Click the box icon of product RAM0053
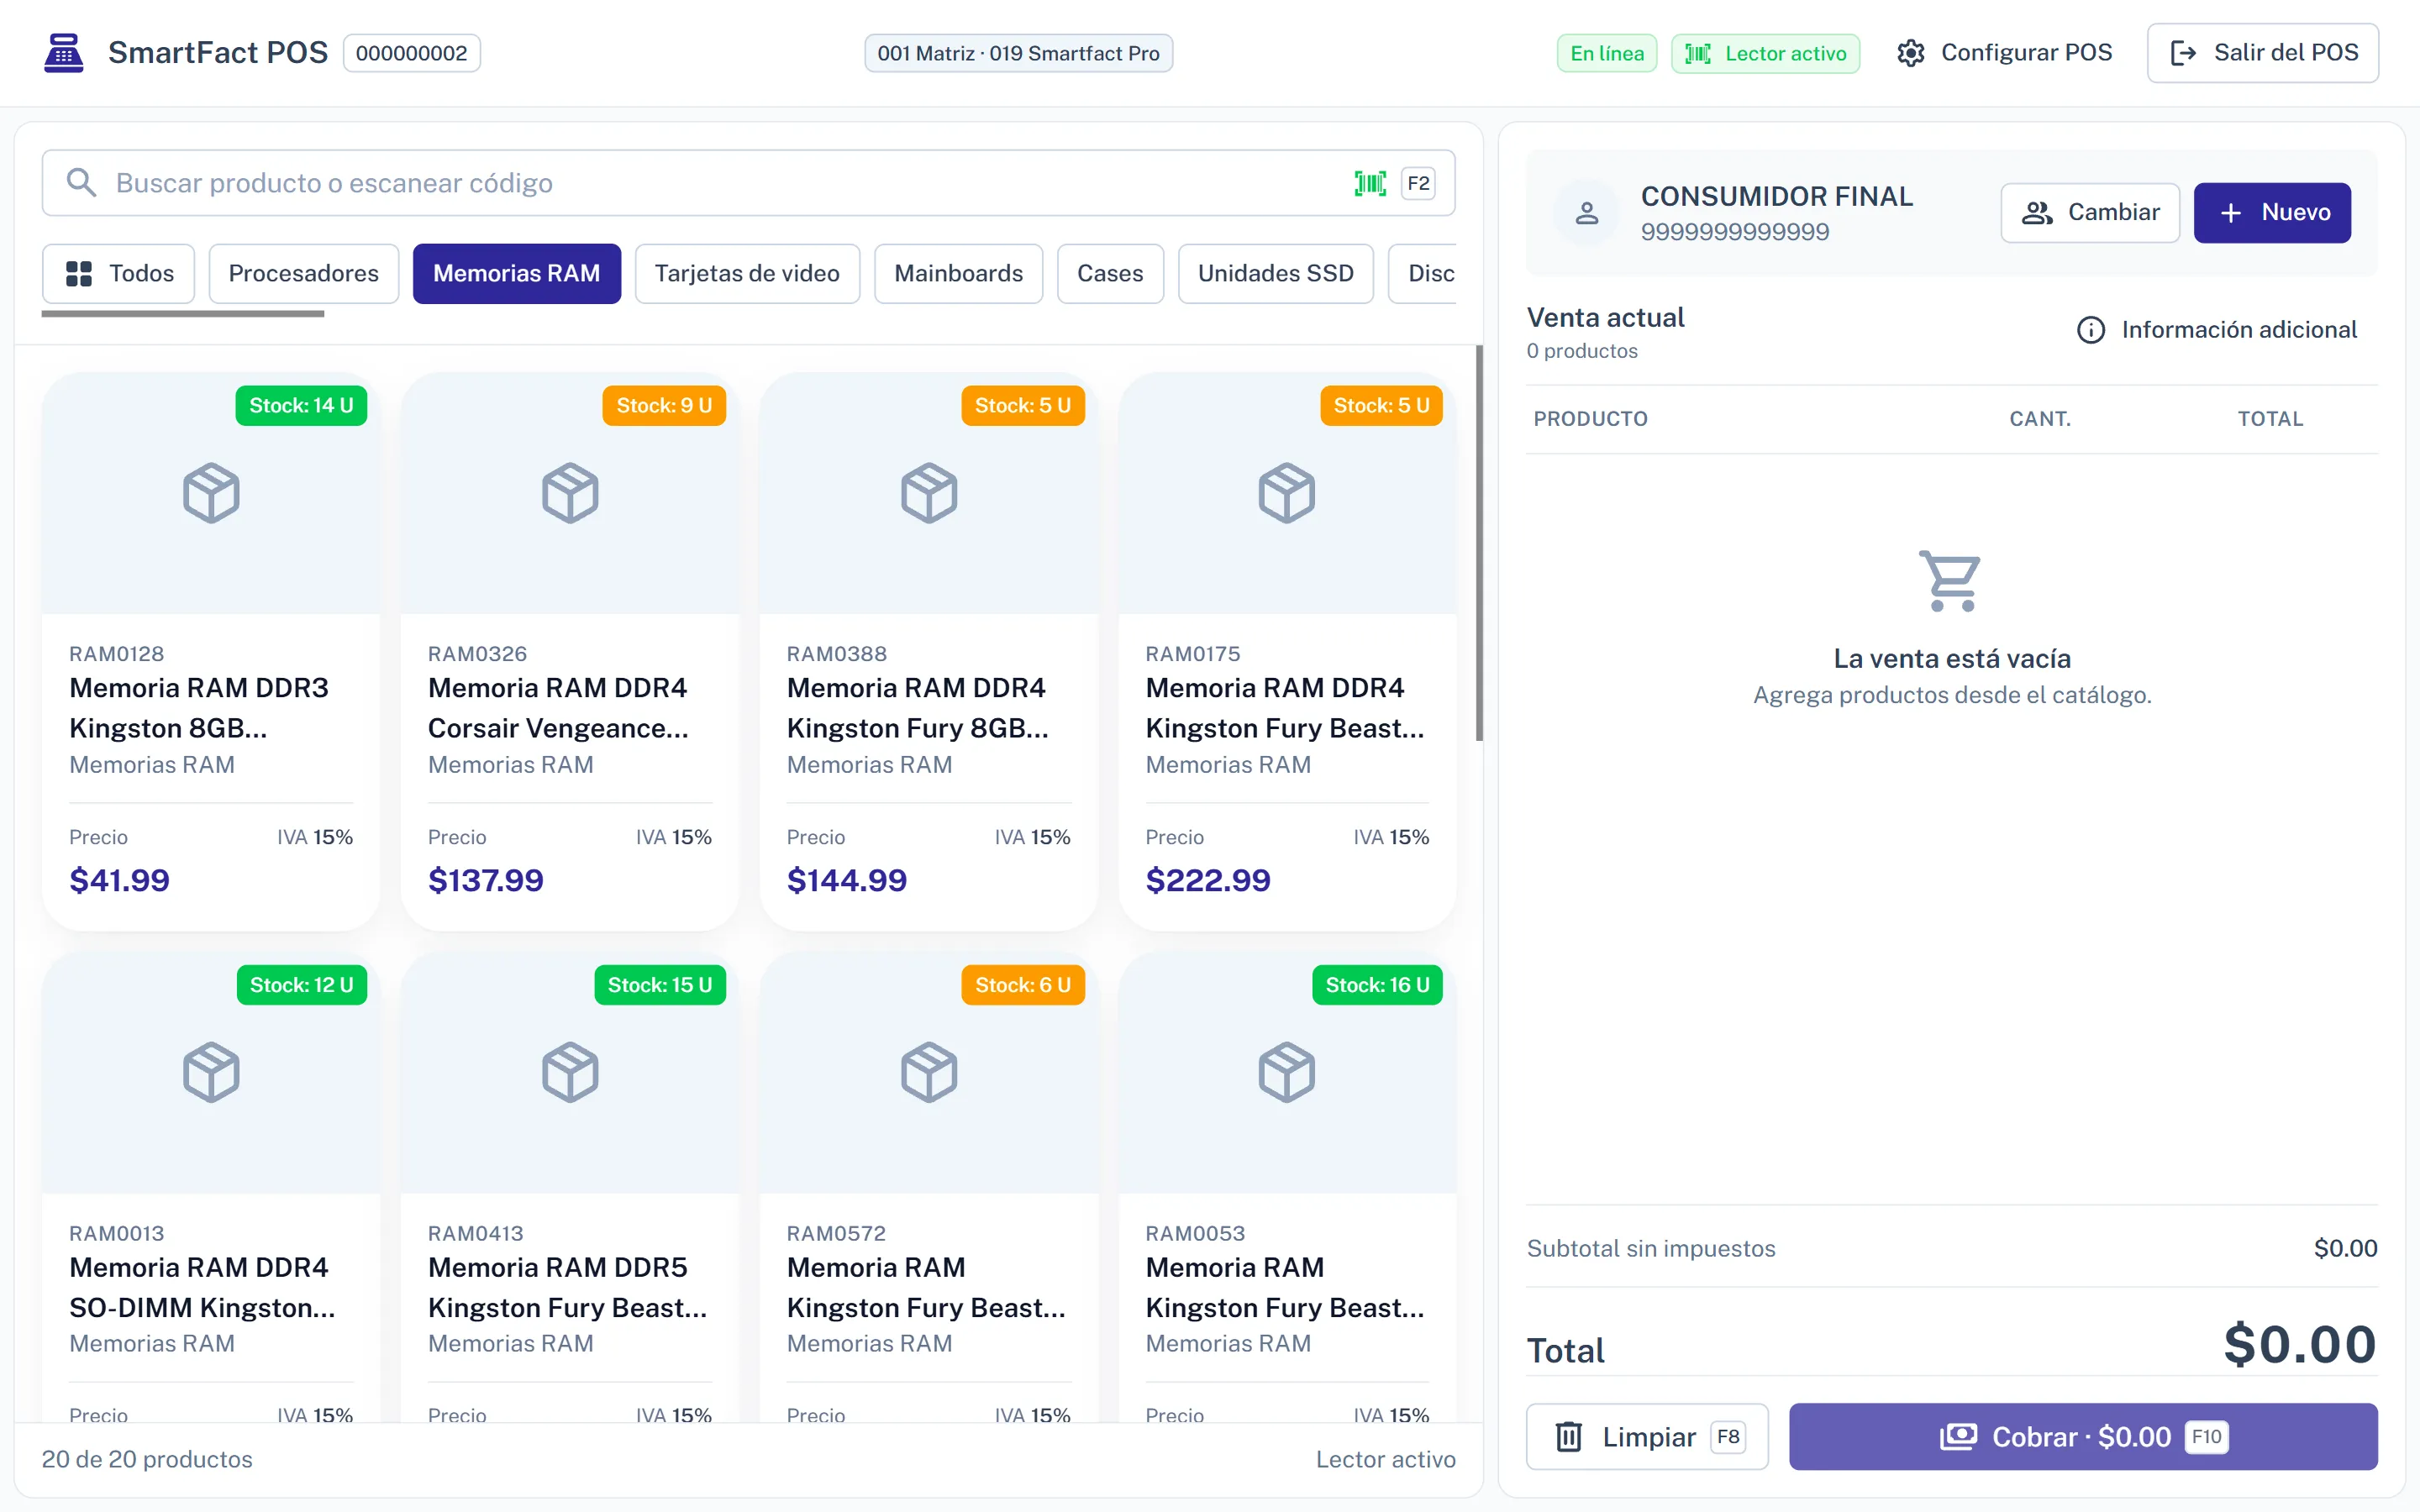2420x1512 pixels. pyautogui.click(x=1287, y=1072)
